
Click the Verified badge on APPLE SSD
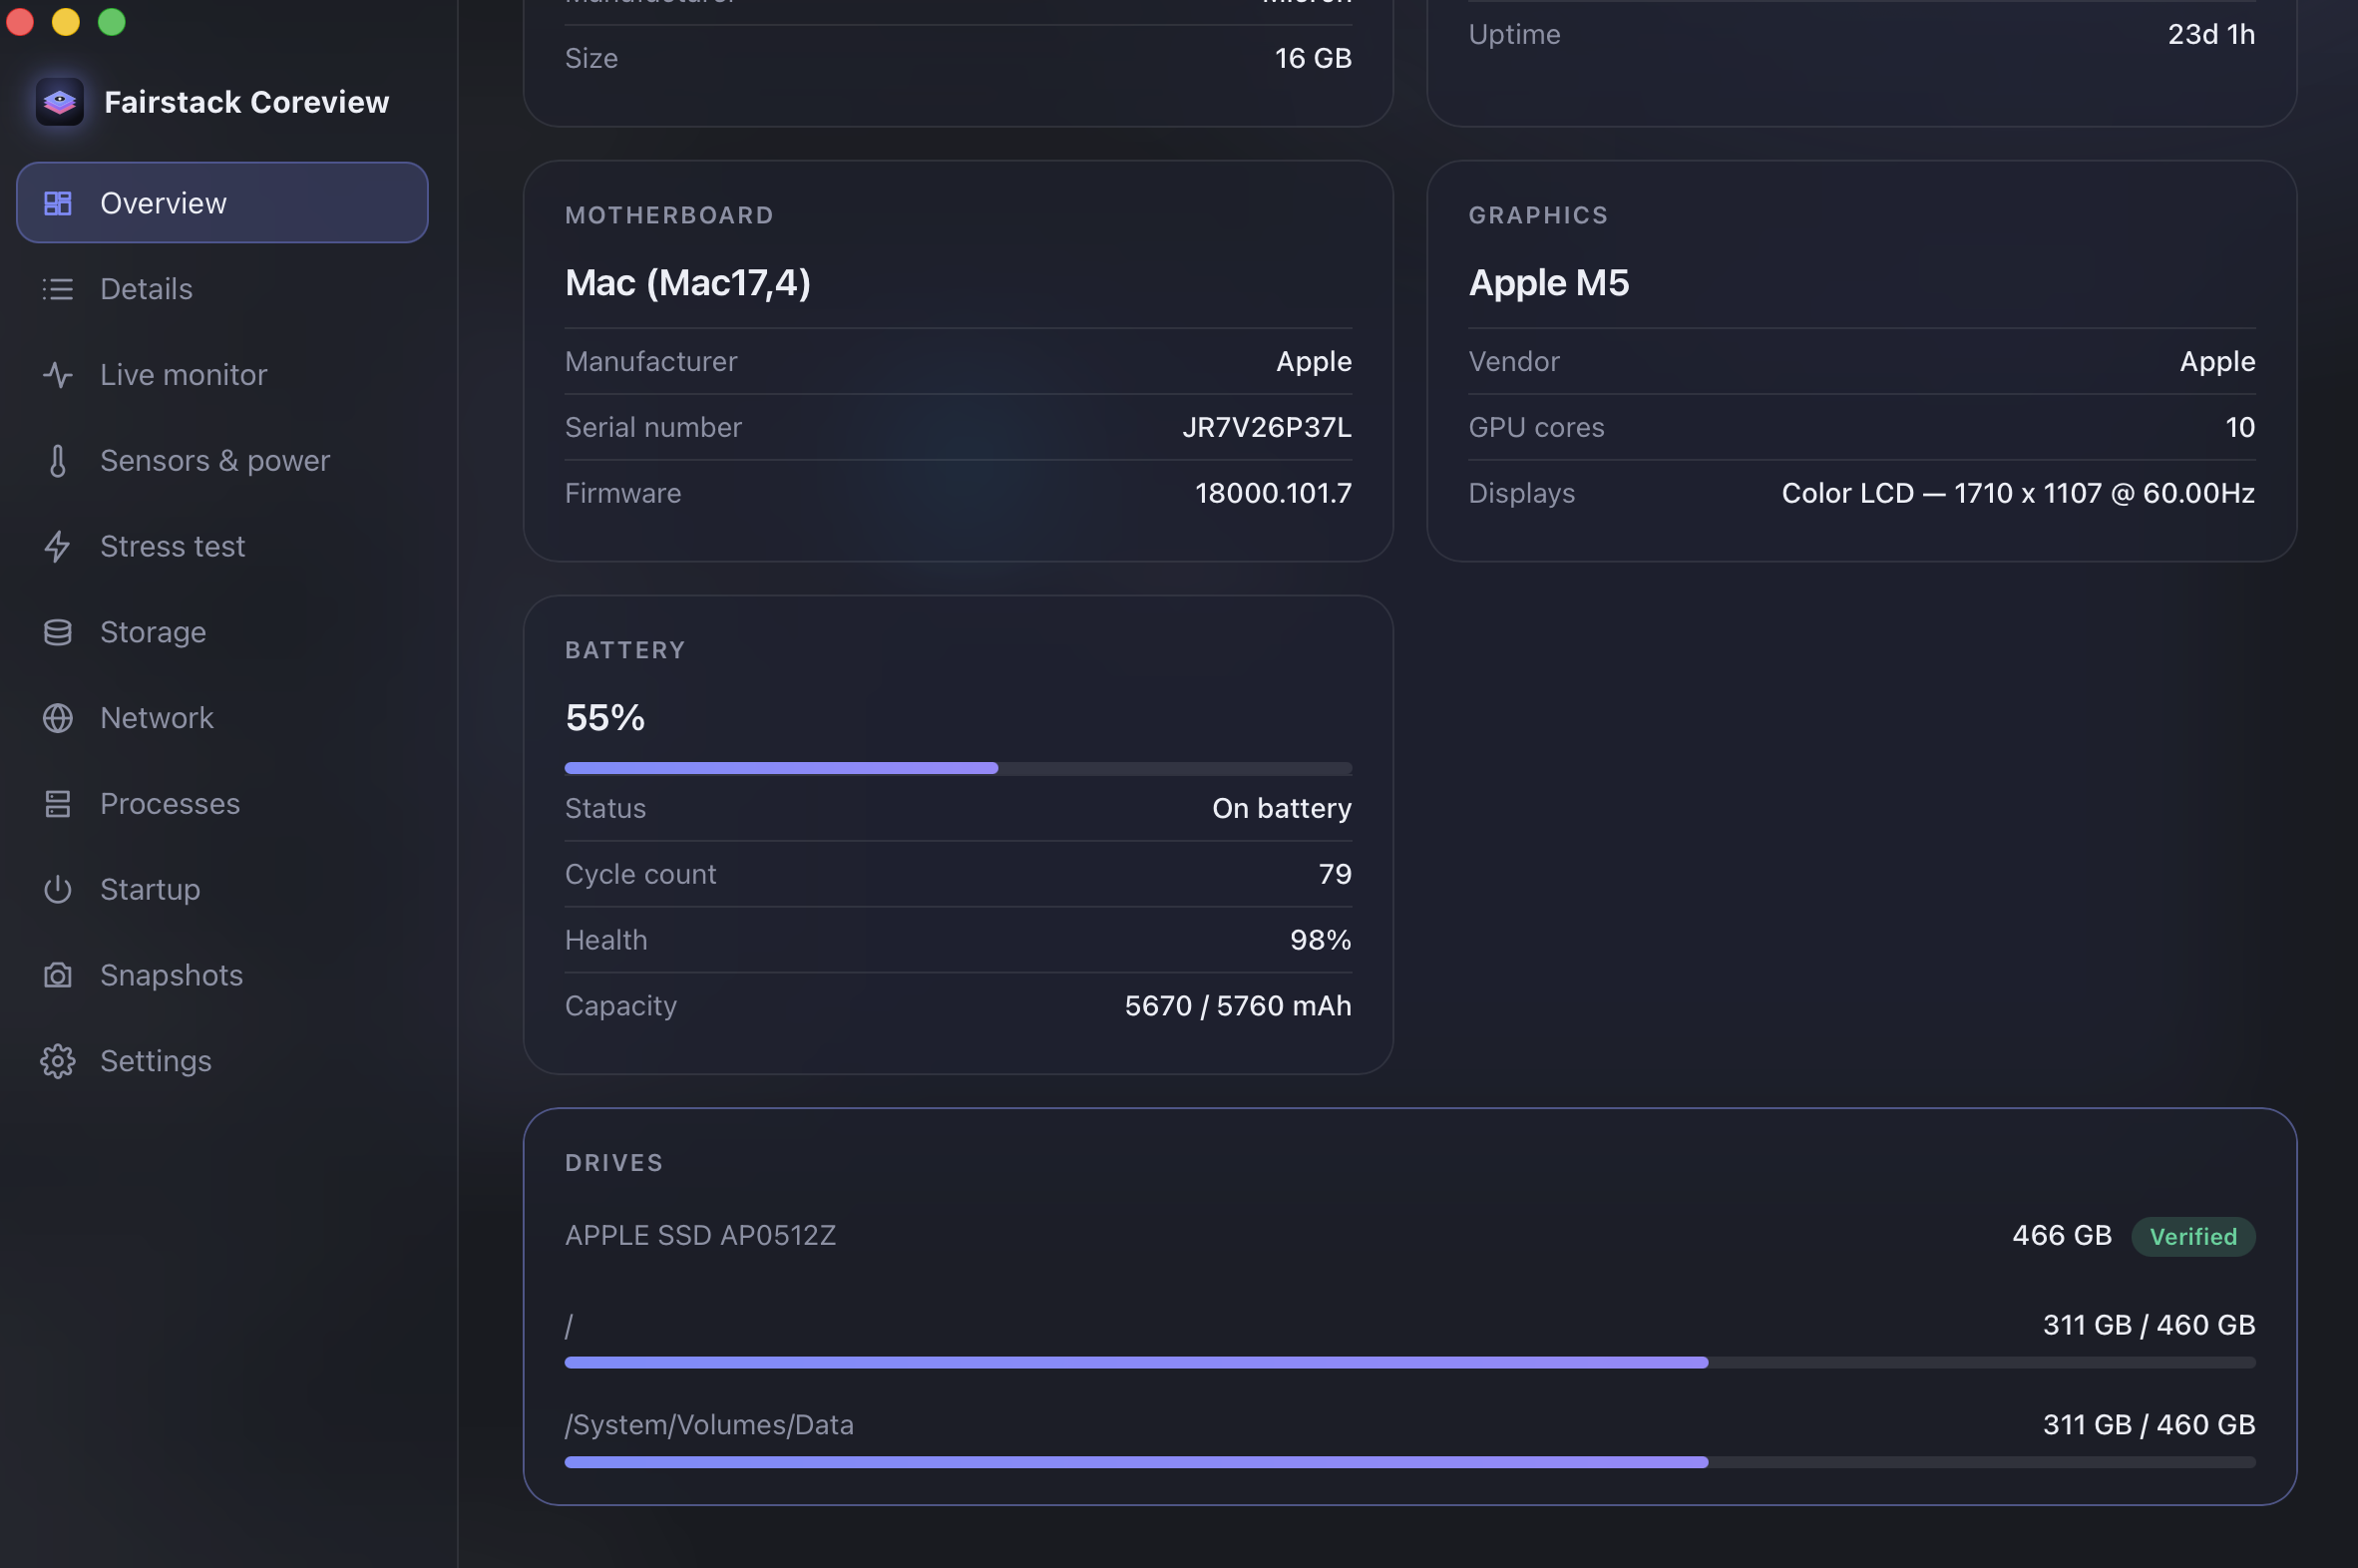(x=2193, y=1236)
